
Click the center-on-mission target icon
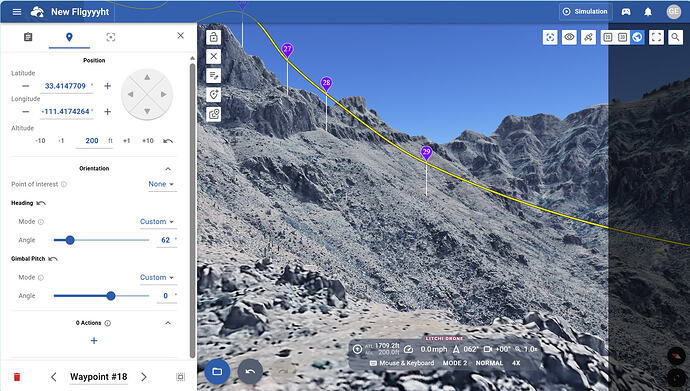click(550, 37)
